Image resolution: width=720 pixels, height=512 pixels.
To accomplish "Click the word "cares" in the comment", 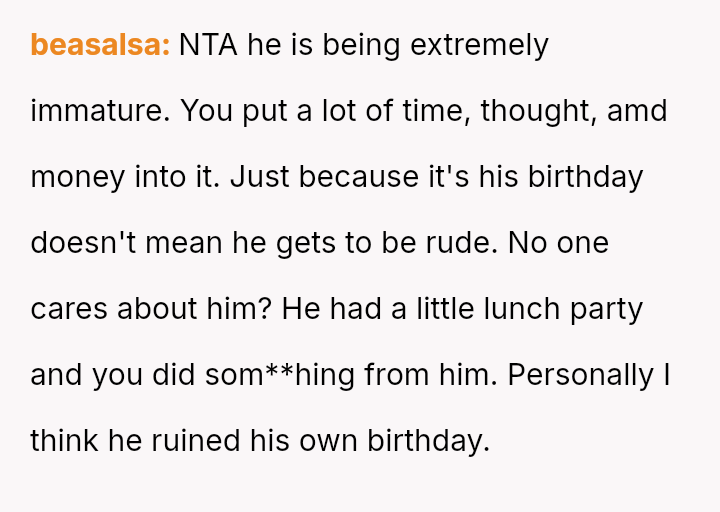I will click(x=69, y=309).
